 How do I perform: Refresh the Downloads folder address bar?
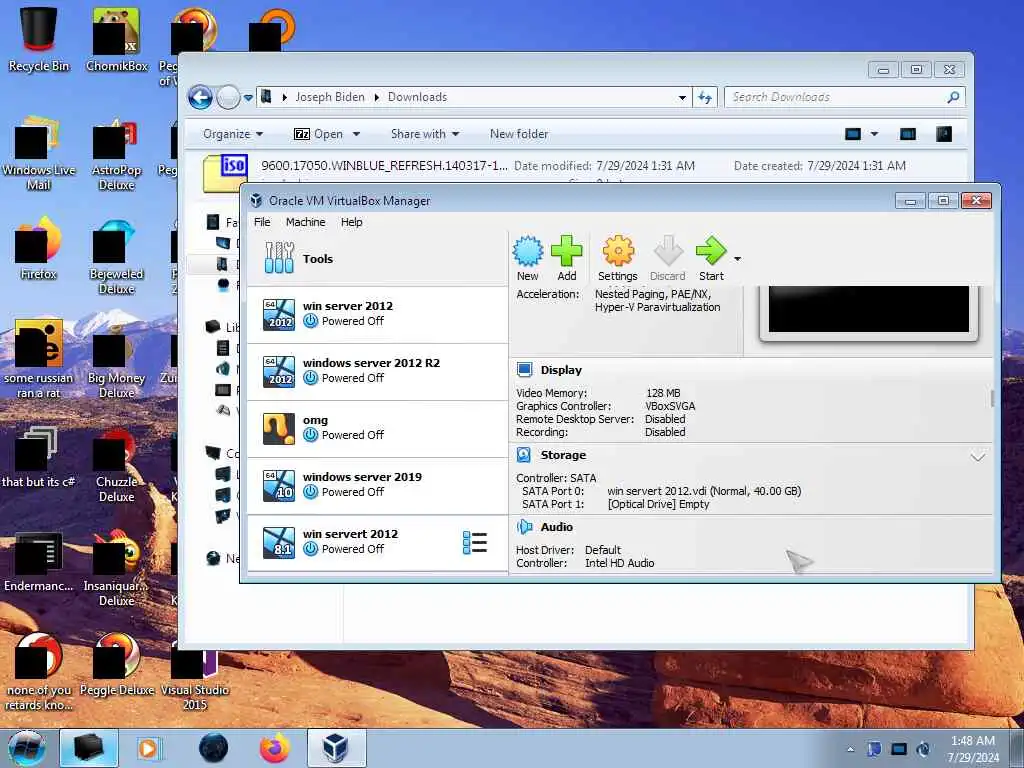coord(705,97)
